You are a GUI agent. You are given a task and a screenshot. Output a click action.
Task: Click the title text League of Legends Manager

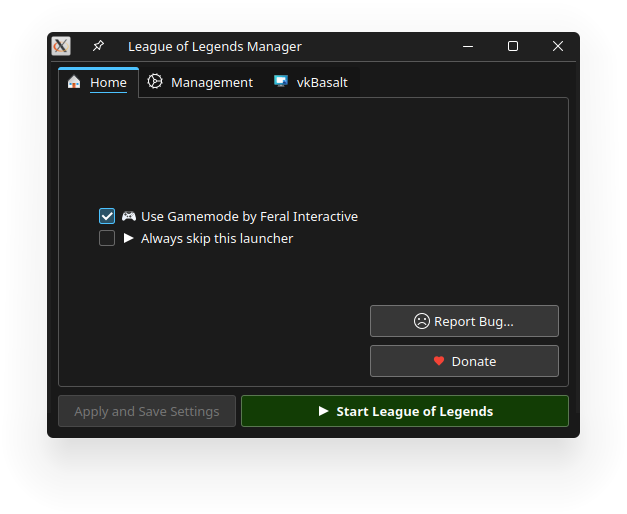click(215, 47)
